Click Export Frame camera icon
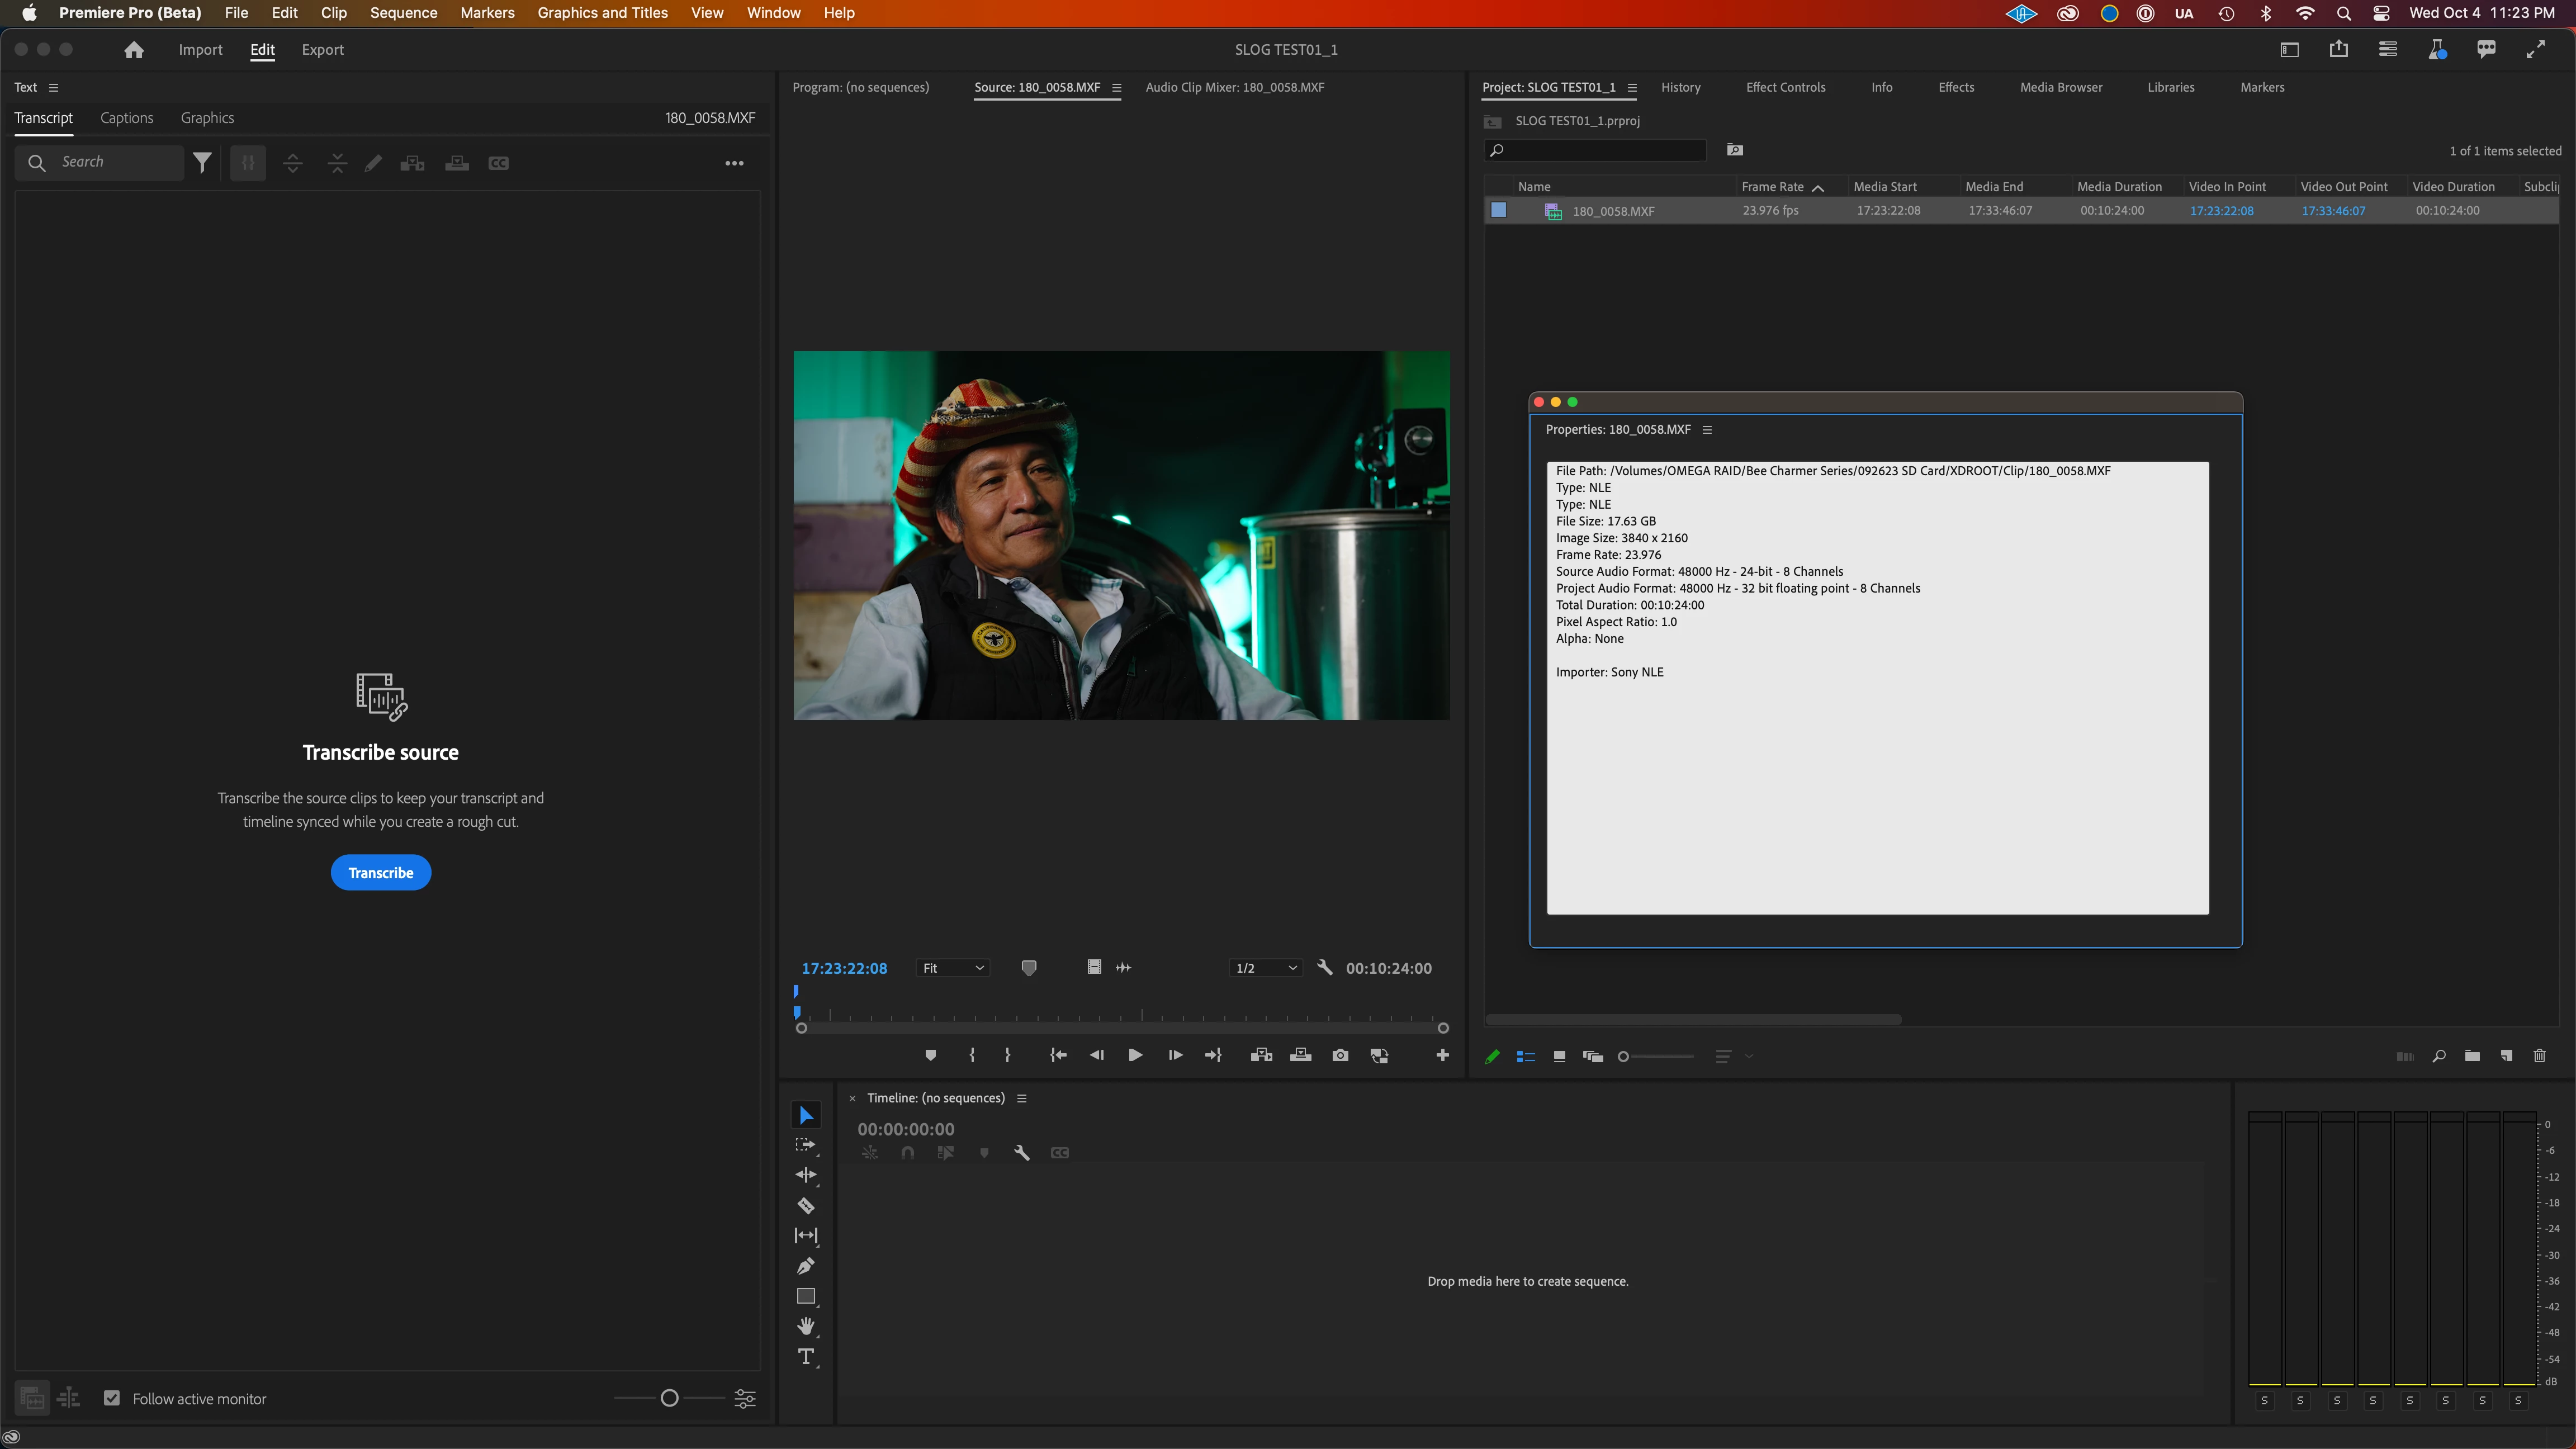2576x1449 pixels. click(x=1340, y=1055)
